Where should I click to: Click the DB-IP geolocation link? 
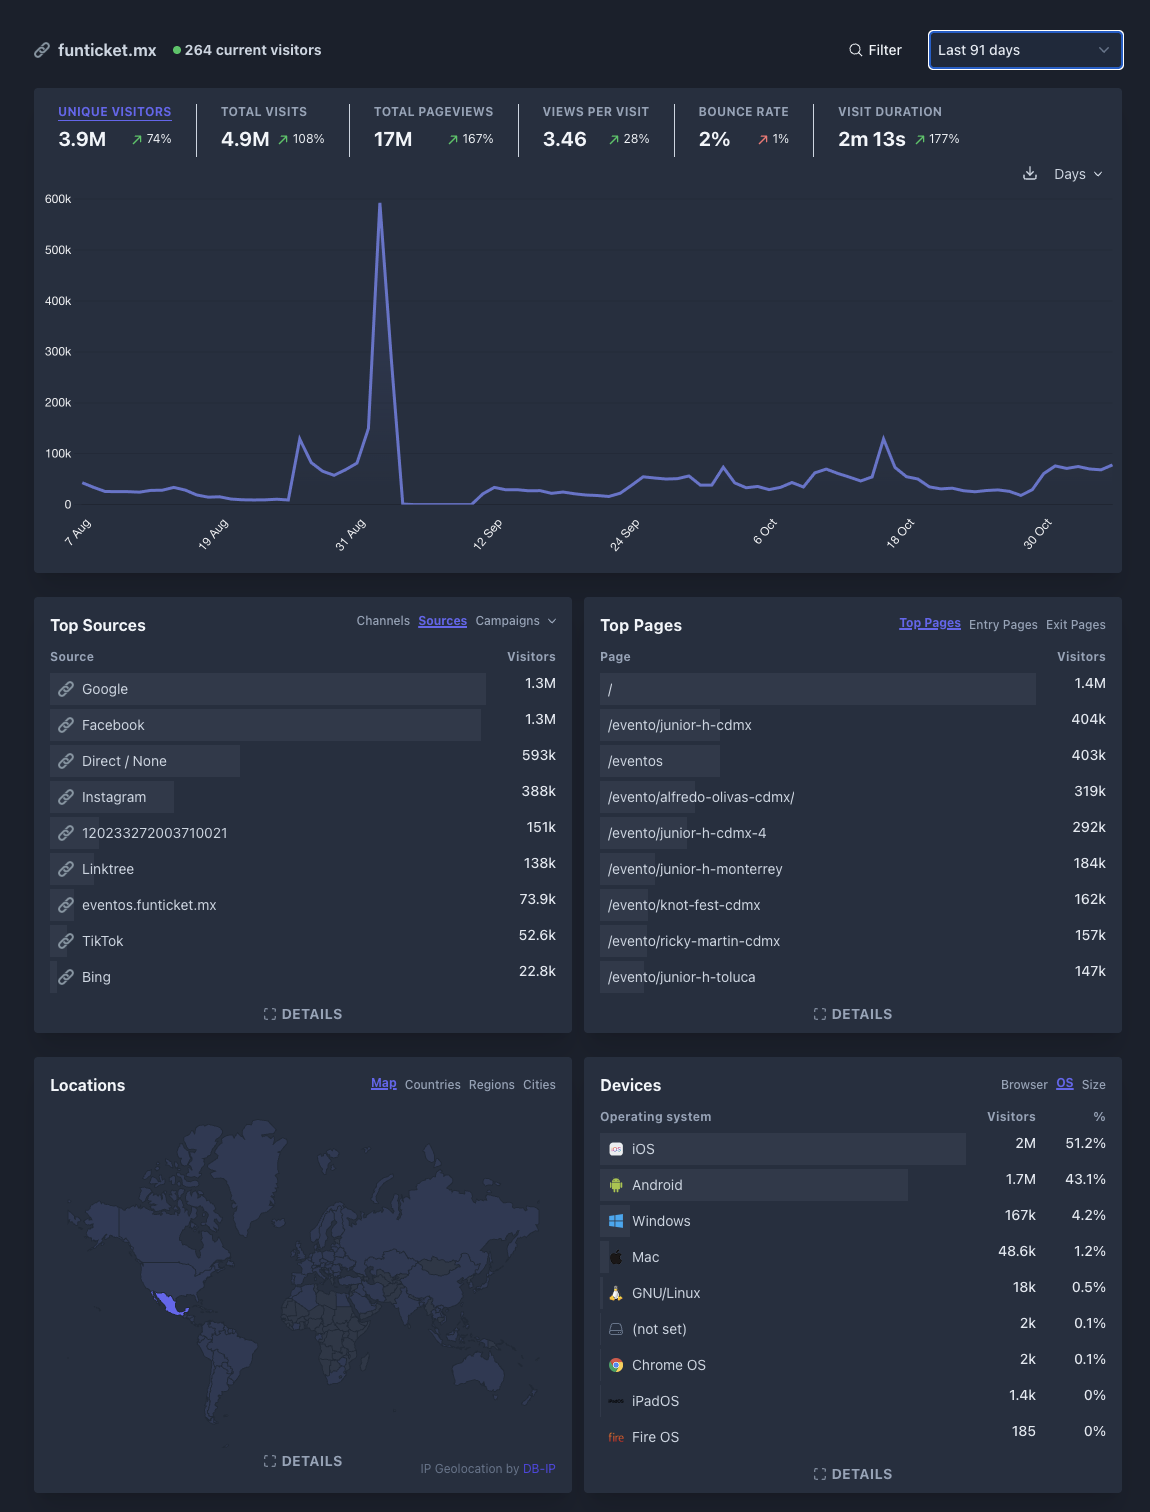tap(540, 1468)
